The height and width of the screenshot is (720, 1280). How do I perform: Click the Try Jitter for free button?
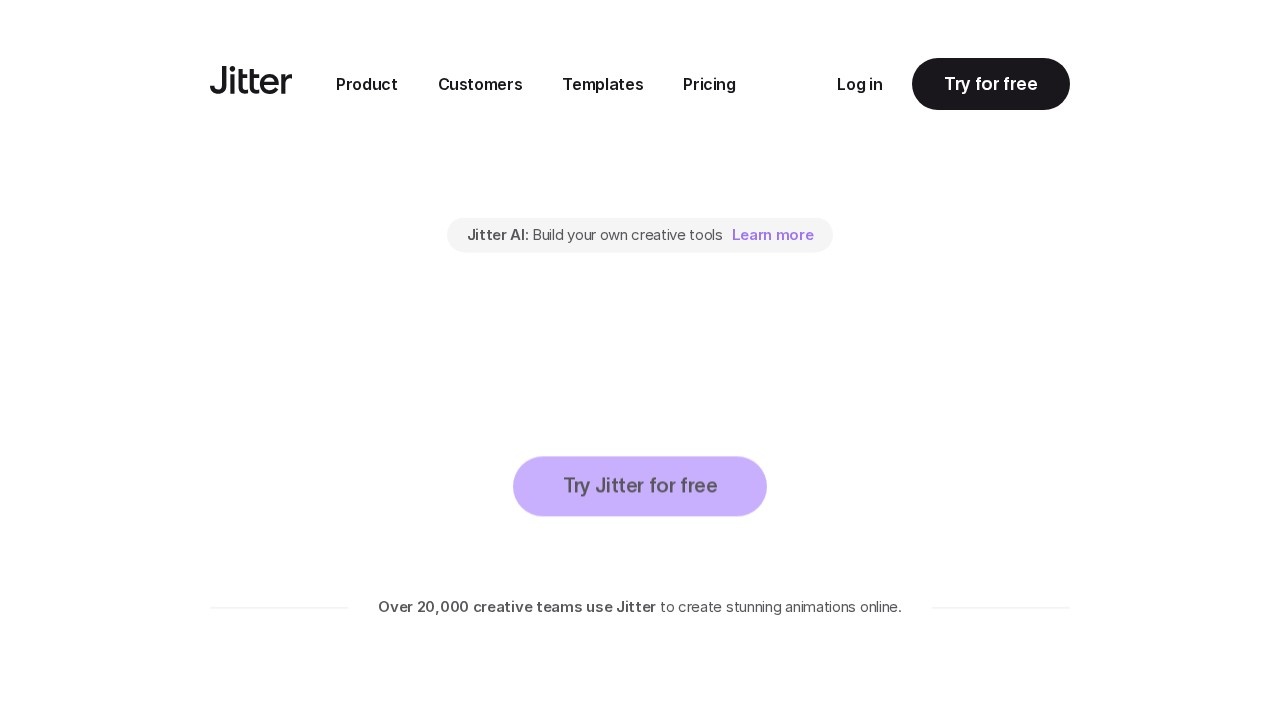[640, 486]
